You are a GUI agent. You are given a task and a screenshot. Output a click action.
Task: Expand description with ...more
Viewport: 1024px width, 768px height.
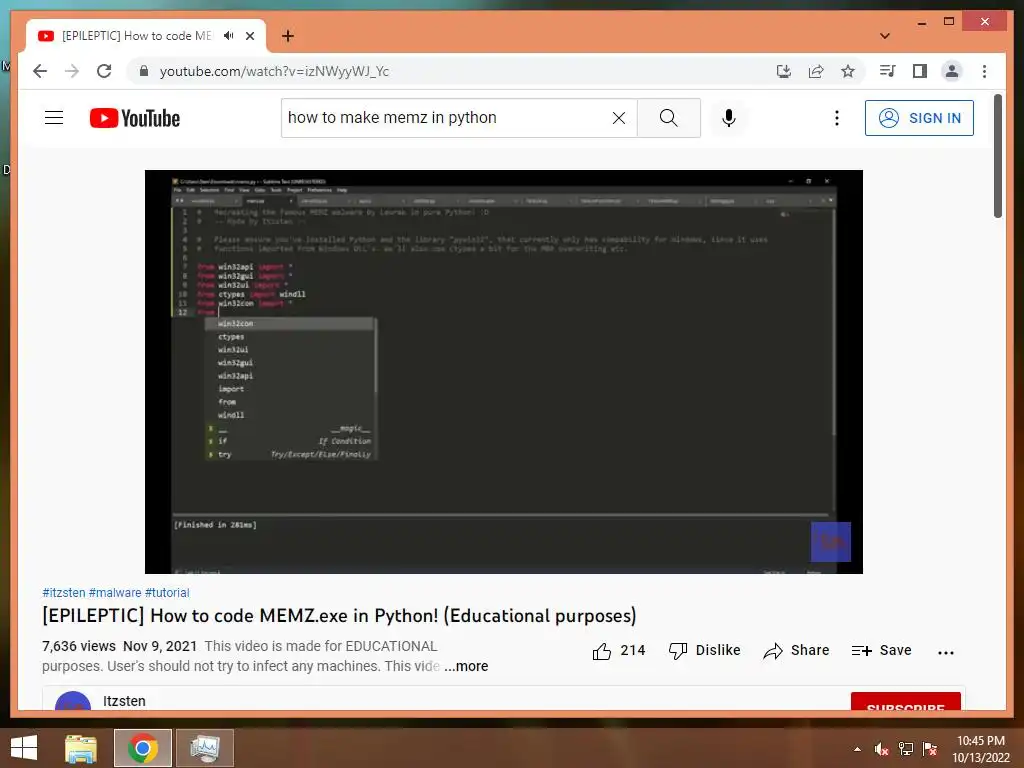[x=466, y=666]
